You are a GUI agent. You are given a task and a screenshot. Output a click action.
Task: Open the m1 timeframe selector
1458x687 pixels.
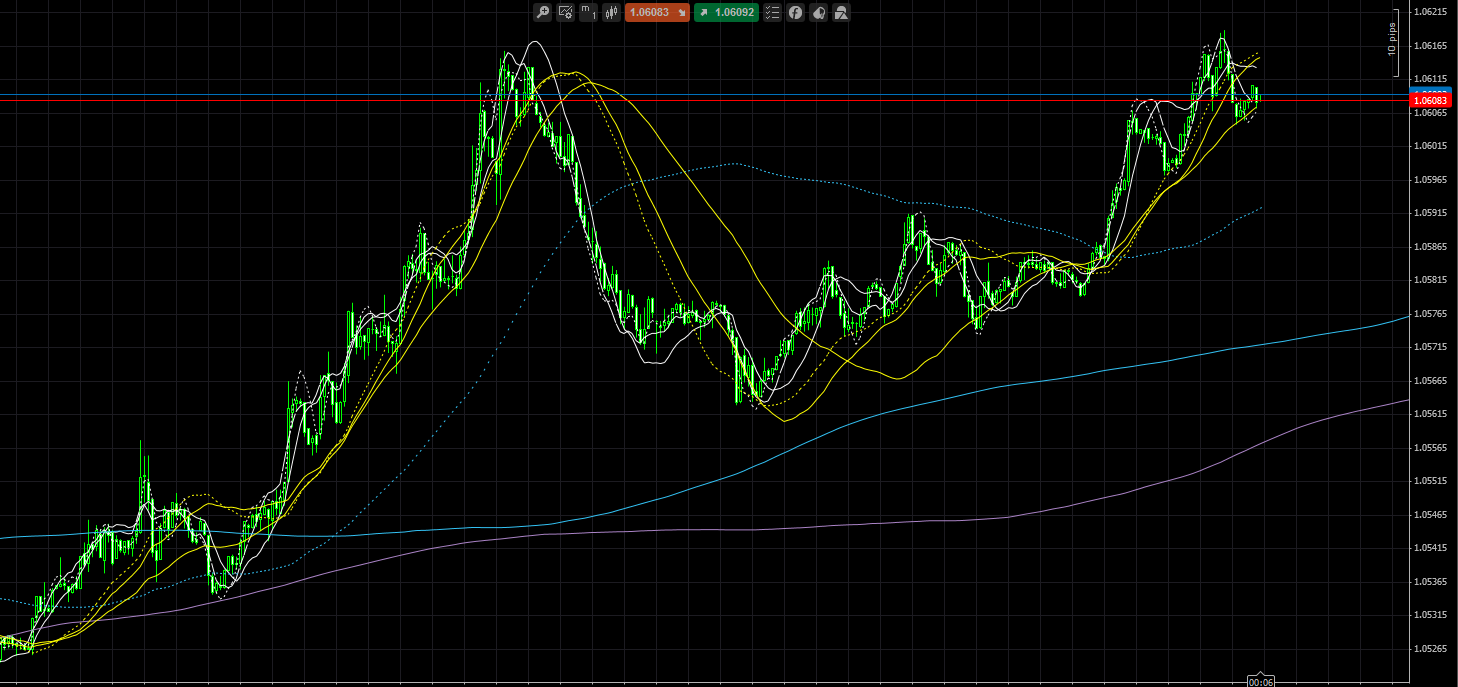point(588,12)
